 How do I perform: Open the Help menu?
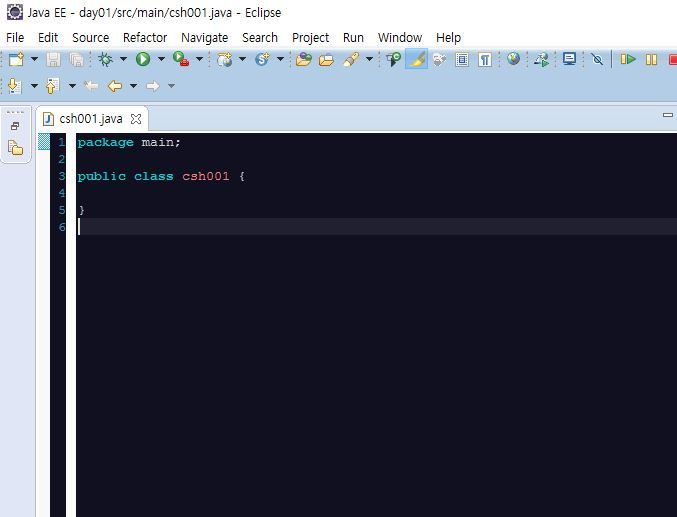[448, 38]
